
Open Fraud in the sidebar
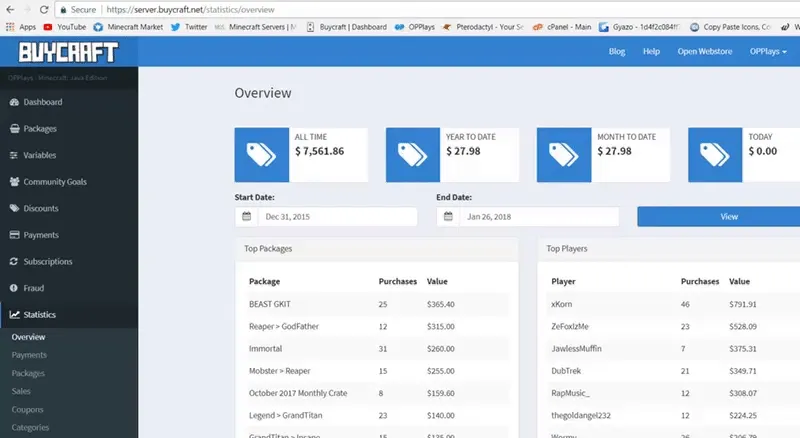69,288
